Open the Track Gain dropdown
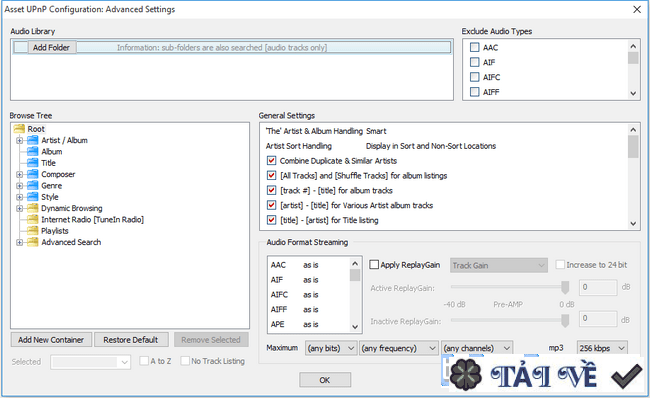 point(499,265)
